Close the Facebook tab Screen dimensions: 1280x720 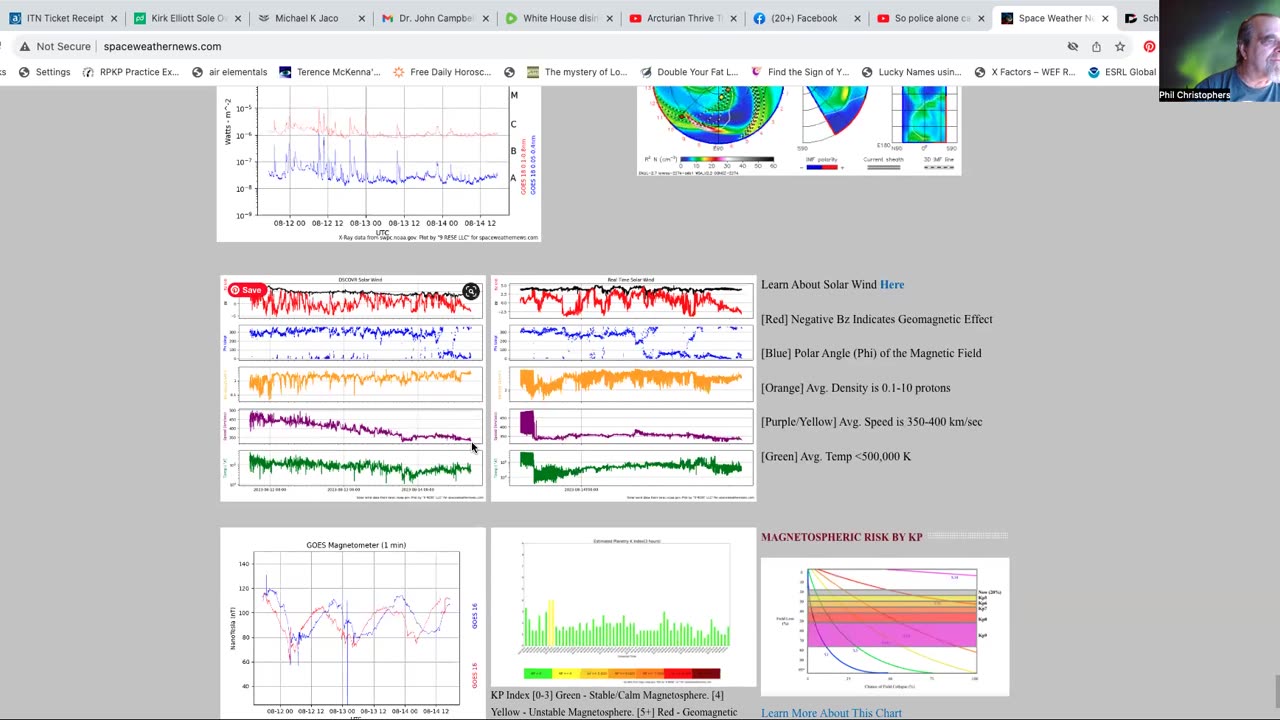[857, 18]
